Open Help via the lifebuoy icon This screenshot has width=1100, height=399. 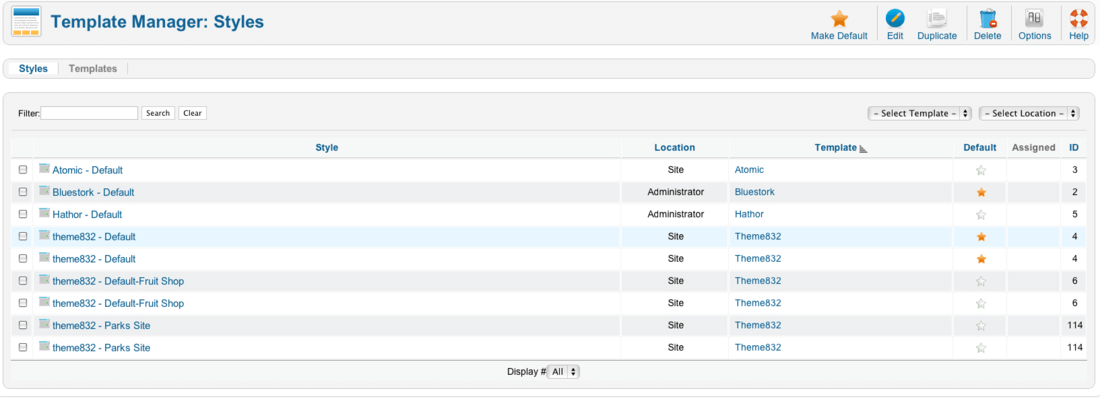(1079, 19)
